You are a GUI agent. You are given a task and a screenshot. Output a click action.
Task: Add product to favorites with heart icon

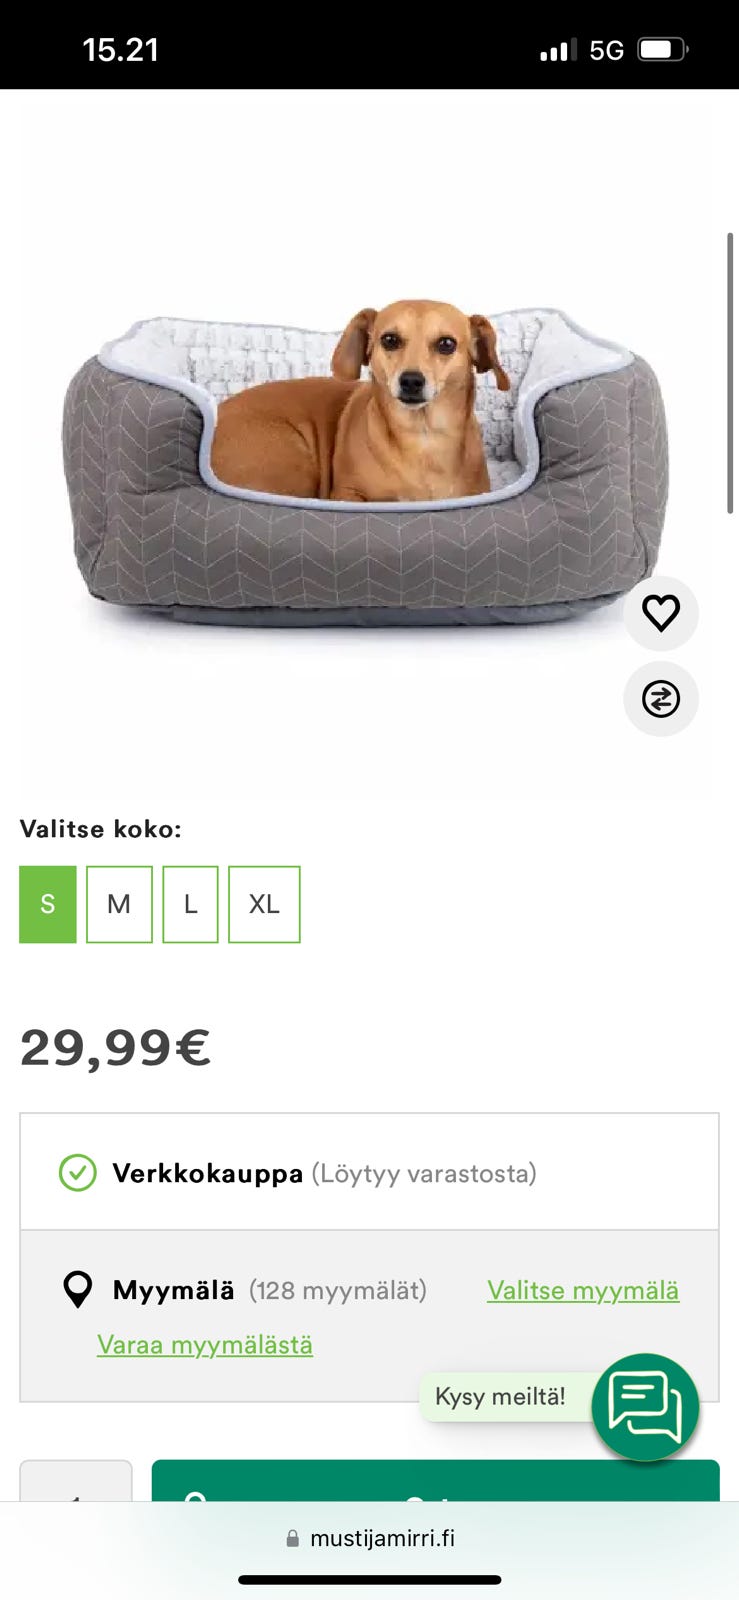(x=661, y=613)
